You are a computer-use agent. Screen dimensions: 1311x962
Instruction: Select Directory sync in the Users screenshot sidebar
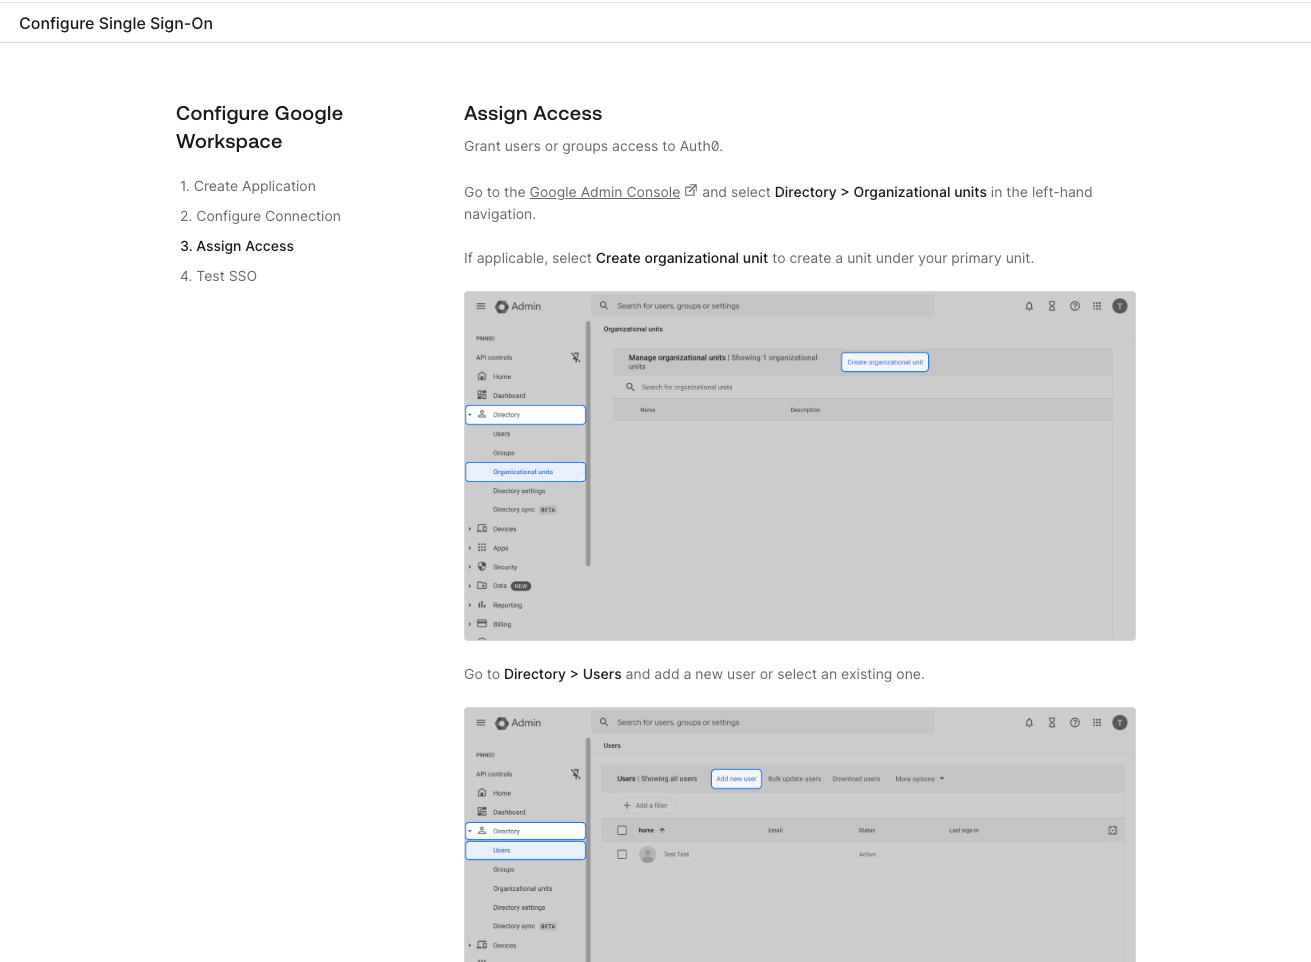point(524,926)
